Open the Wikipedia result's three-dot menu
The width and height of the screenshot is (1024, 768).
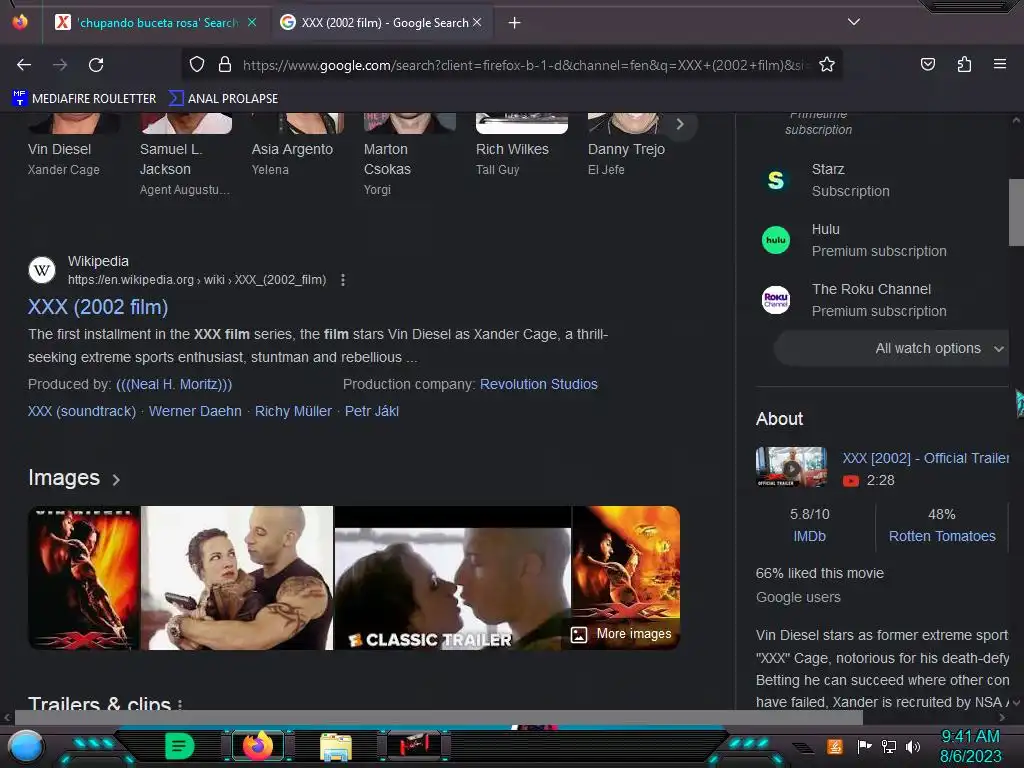coord(343,280)
